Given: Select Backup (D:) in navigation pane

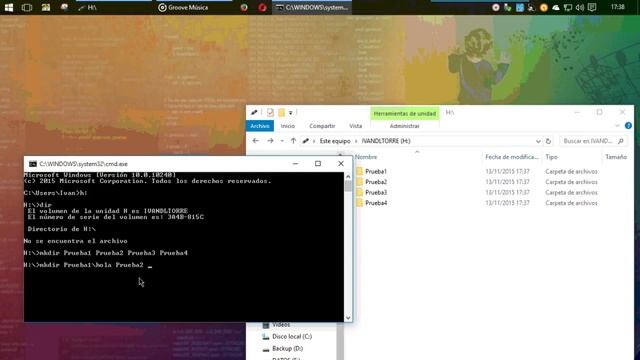Looking at the screenshot, I should tap(287, 349).
